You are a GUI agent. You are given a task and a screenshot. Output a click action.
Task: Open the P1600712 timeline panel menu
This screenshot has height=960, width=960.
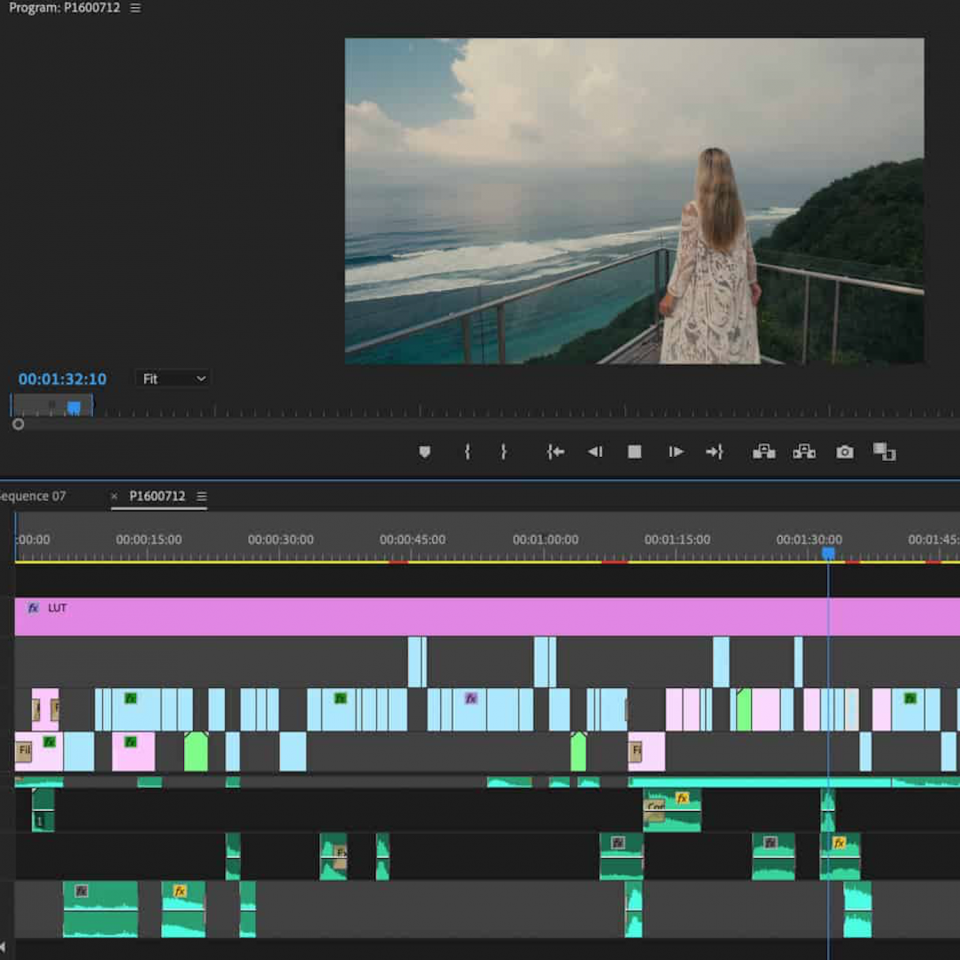click(x=201, y=496)
